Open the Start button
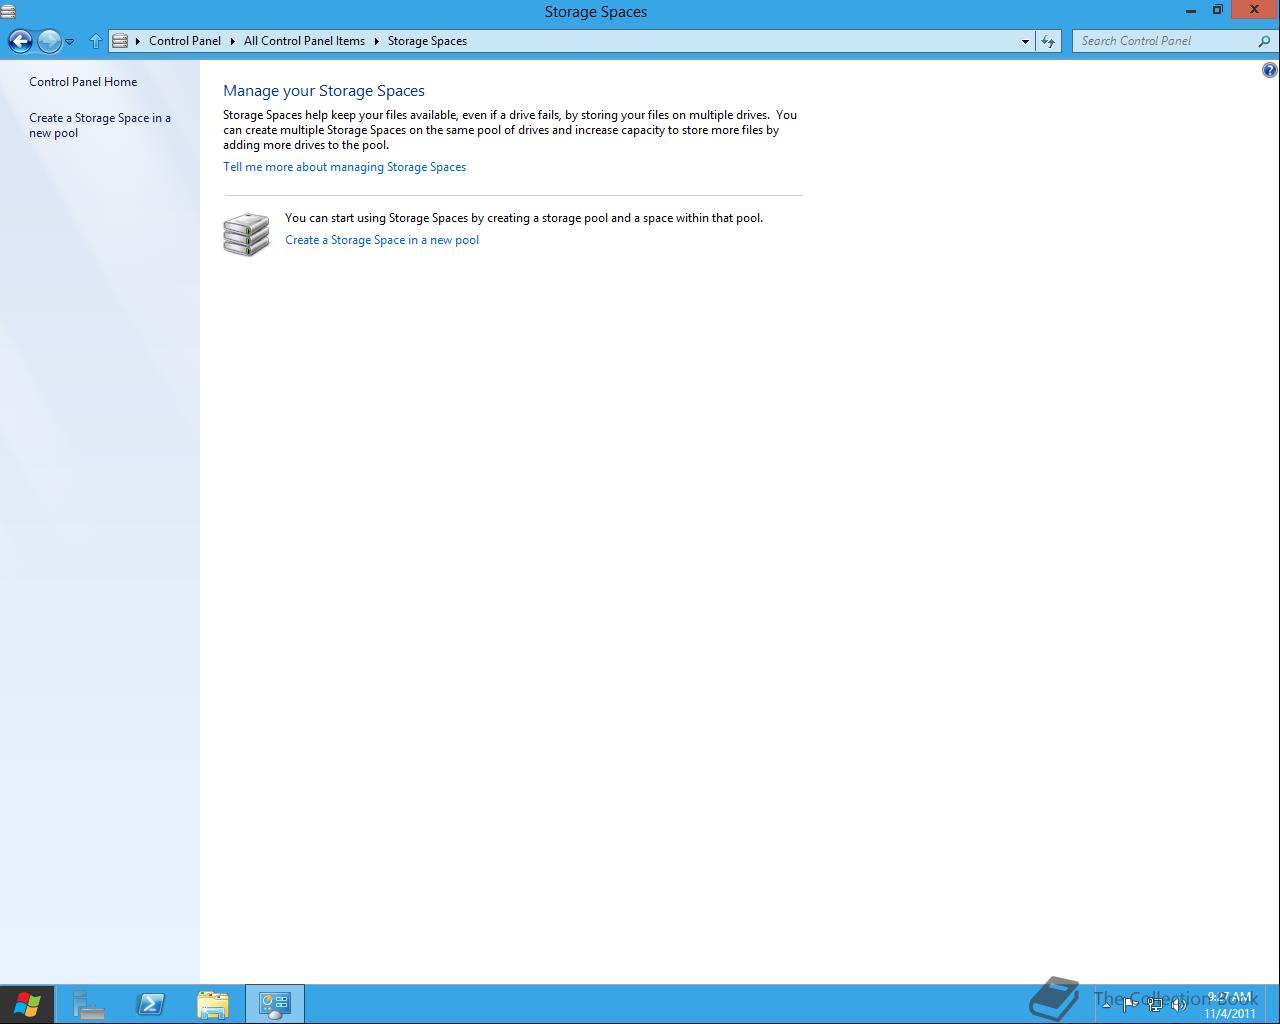 (27, 1004)
